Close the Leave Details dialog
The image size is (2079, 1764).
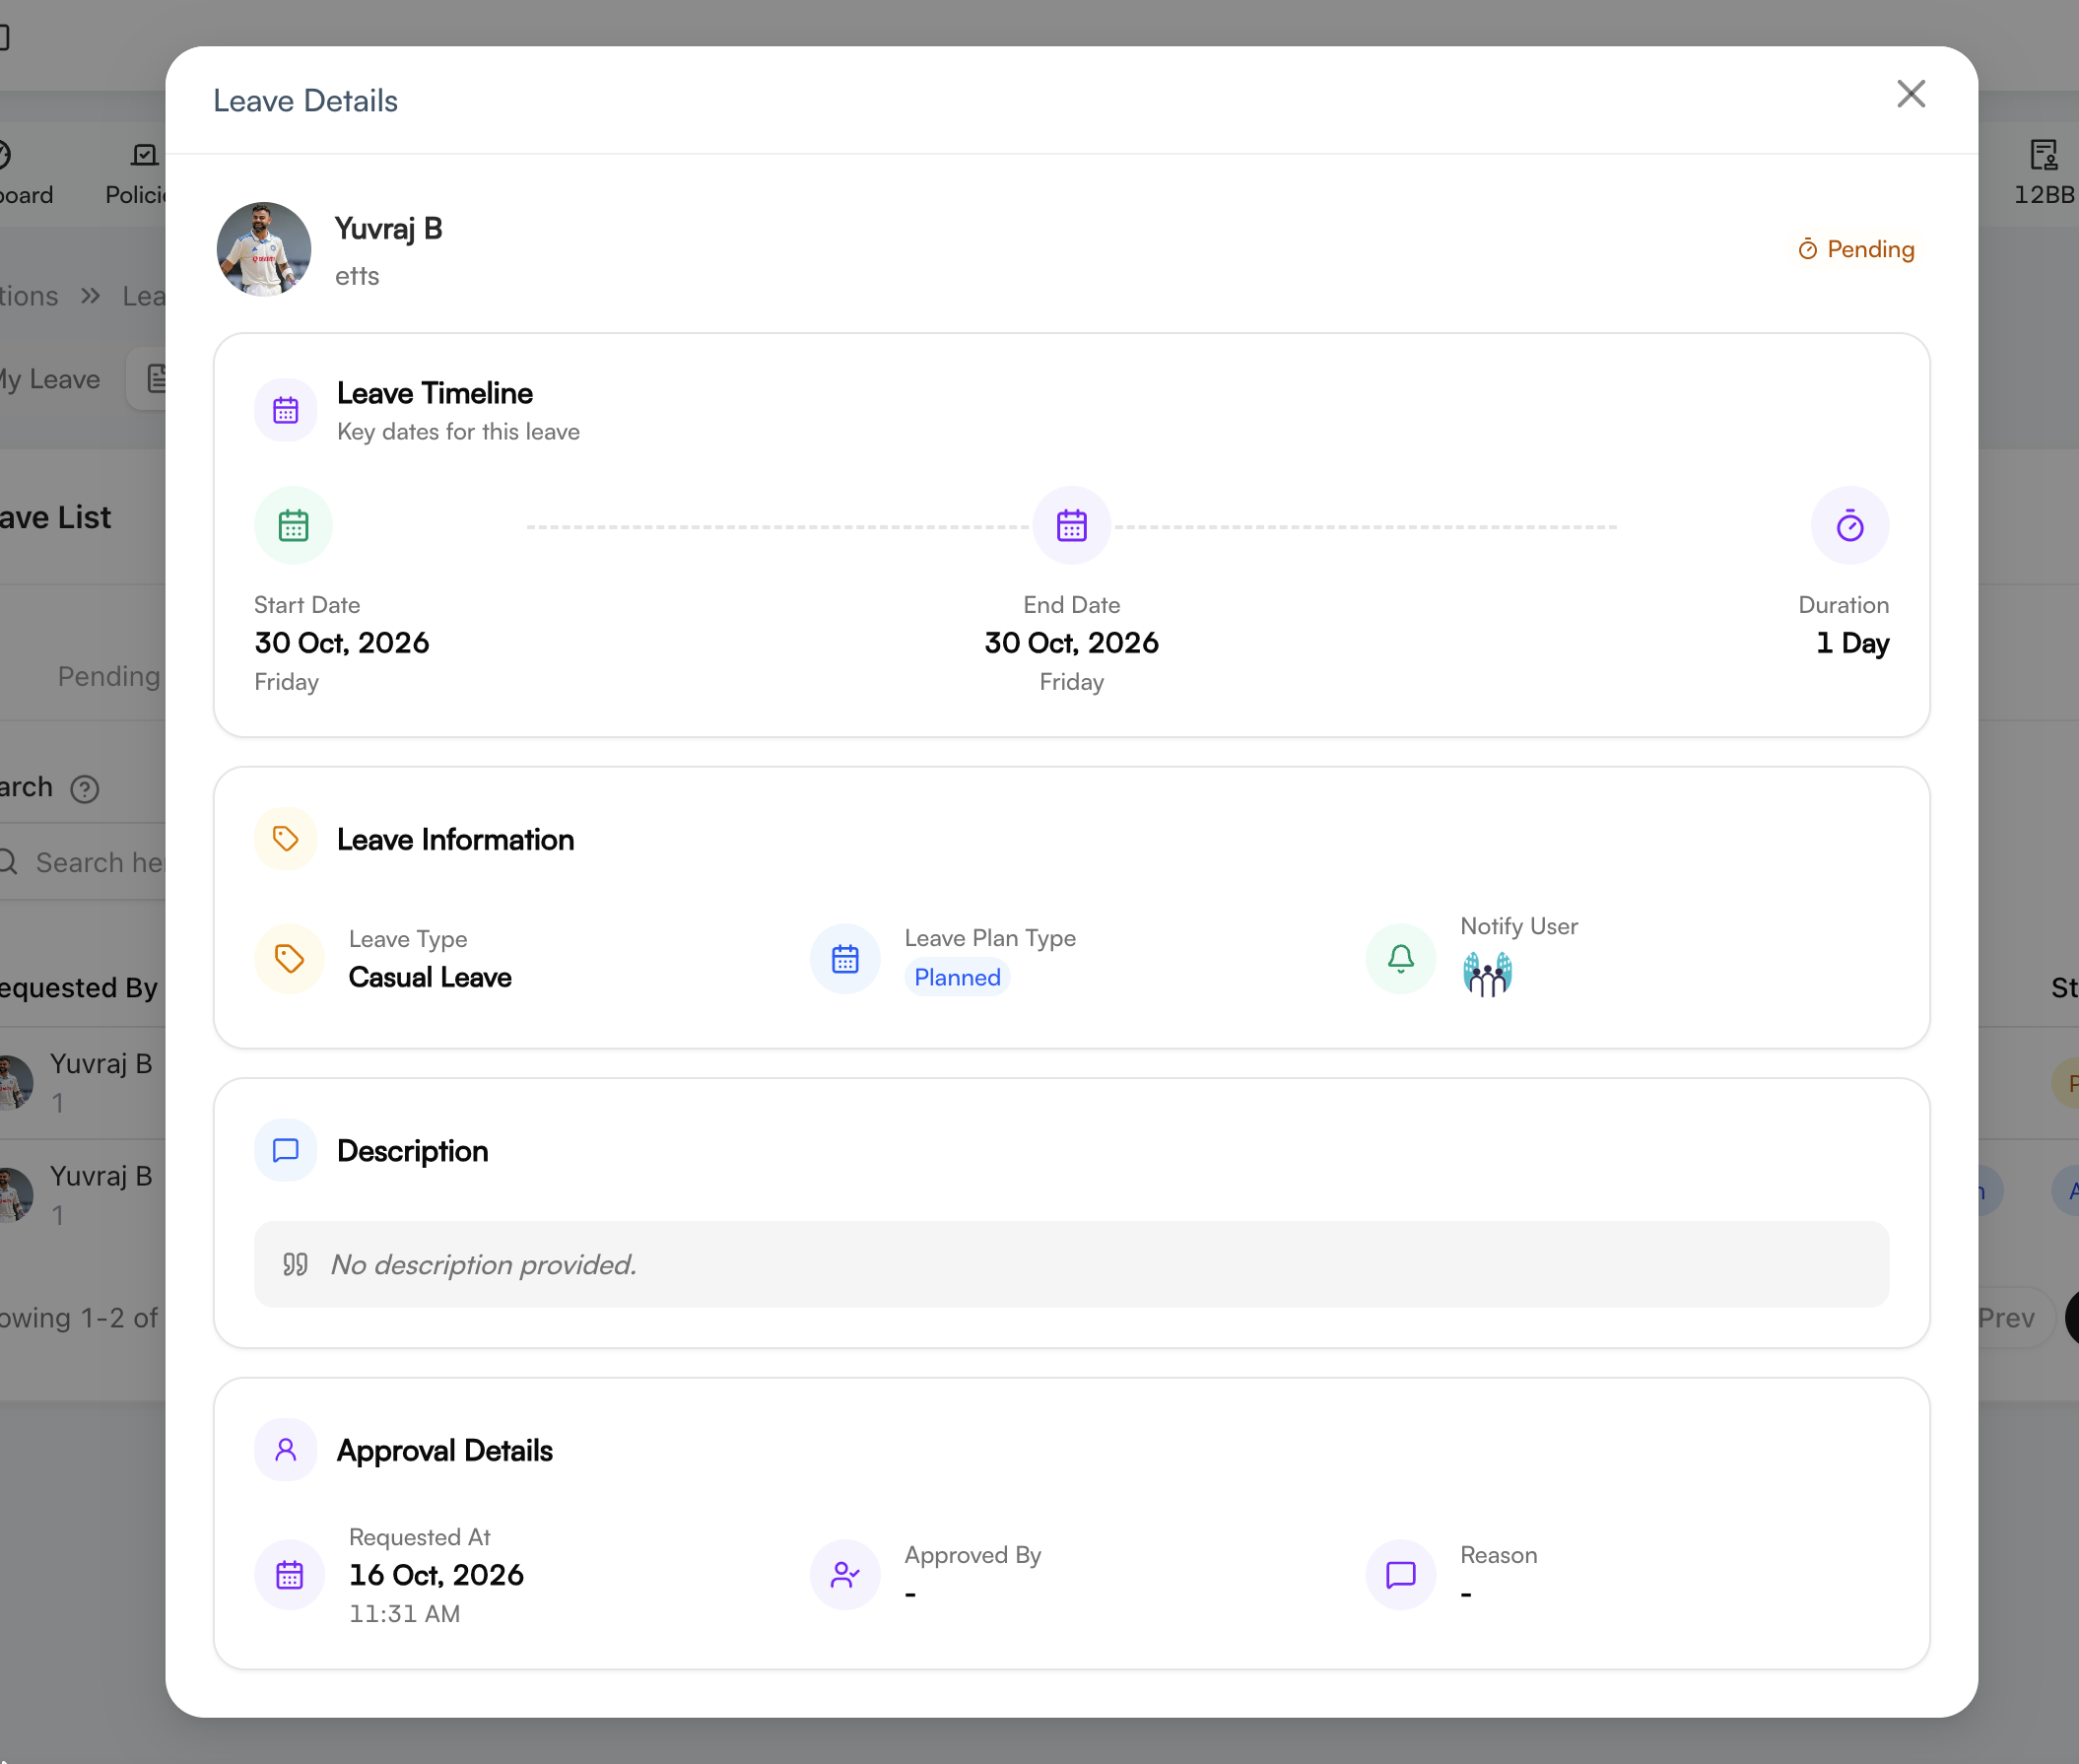click(x=1910, y=94)
